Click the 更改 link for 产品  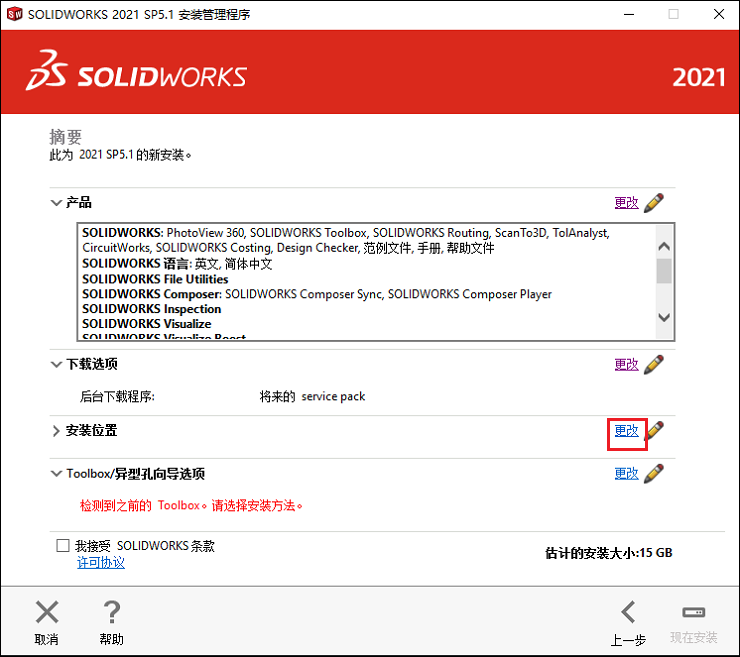[626, 203]
